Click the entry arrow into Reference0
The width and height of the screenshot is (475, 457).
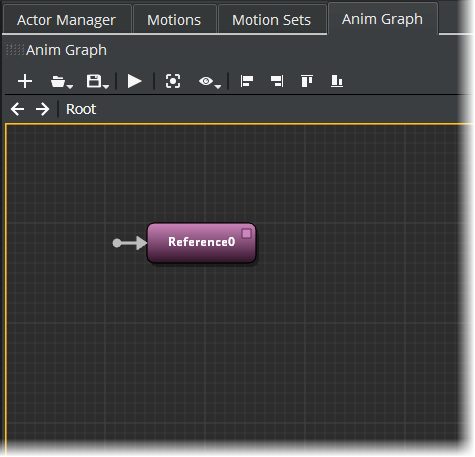[129, 243]
